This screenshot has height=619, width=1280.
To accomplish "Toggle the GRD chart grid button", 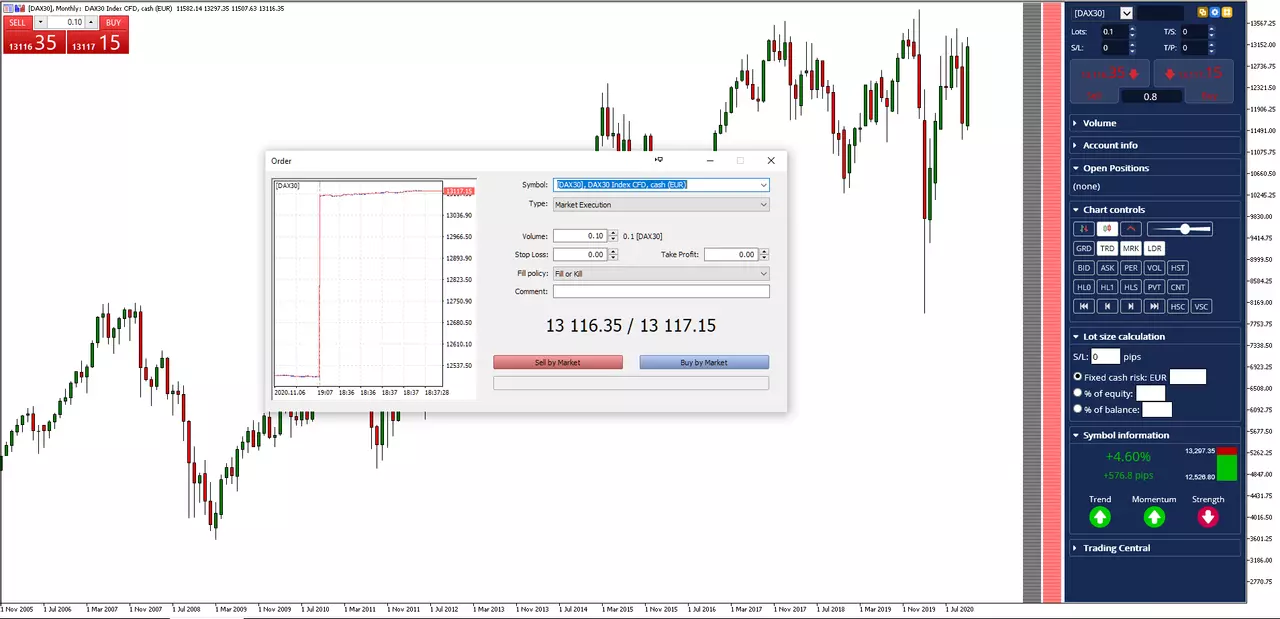I will point(1083,248).
